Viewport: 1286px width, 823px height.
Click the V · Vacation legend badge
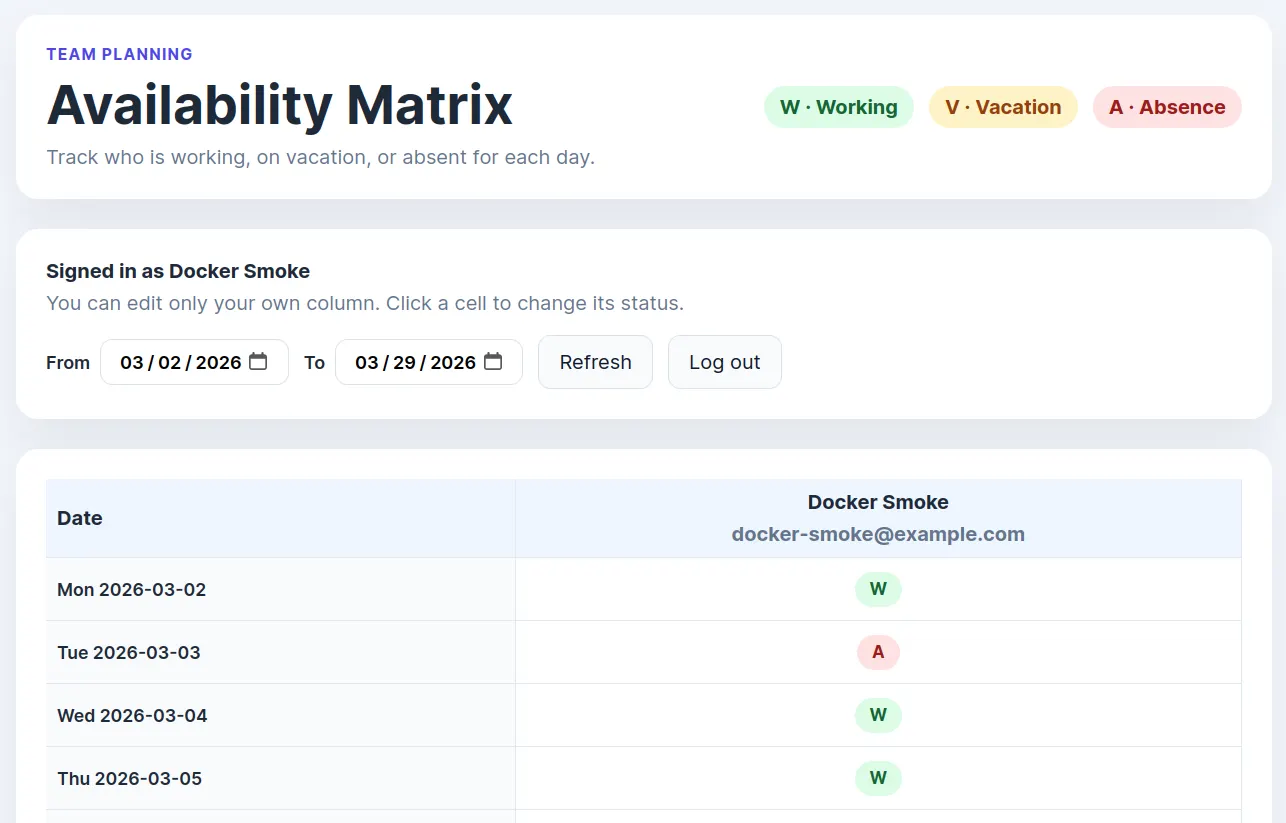[1003, 107]
